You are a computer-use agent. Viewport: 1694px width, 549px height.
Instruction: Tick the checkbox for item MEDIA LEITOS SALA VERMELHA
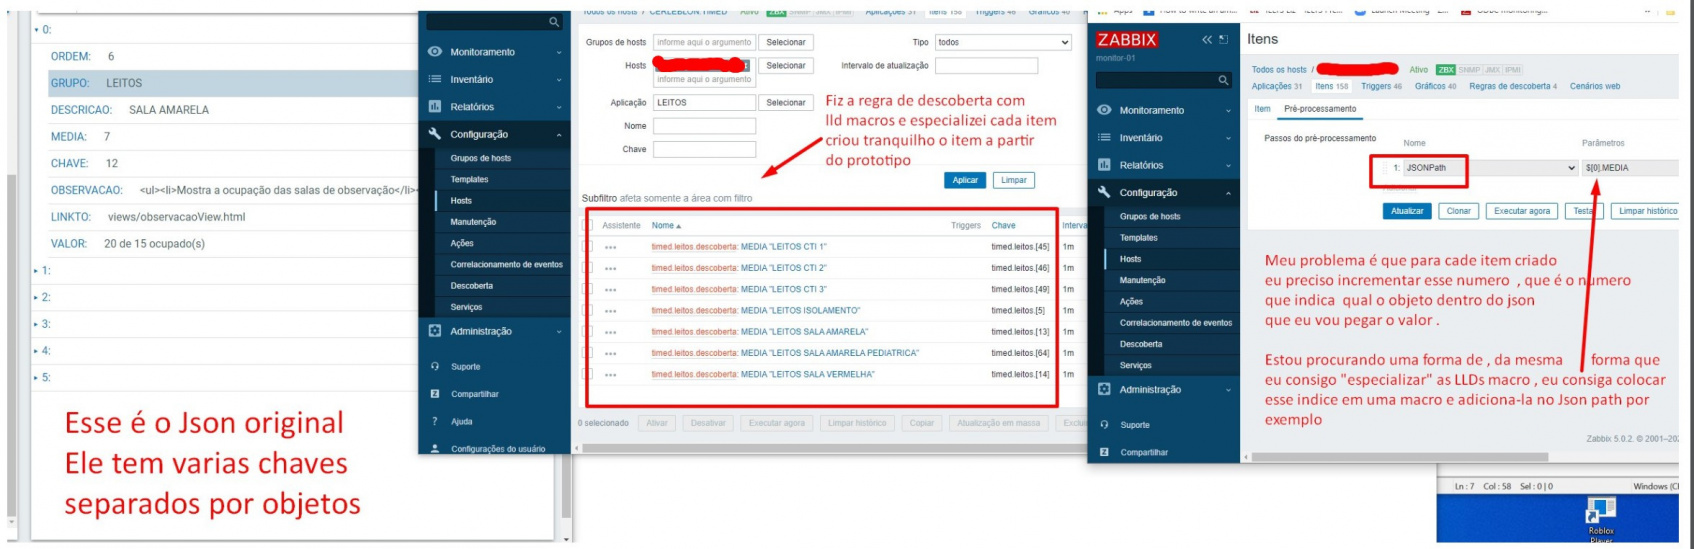pyautogui.click(x=587, y=374)
